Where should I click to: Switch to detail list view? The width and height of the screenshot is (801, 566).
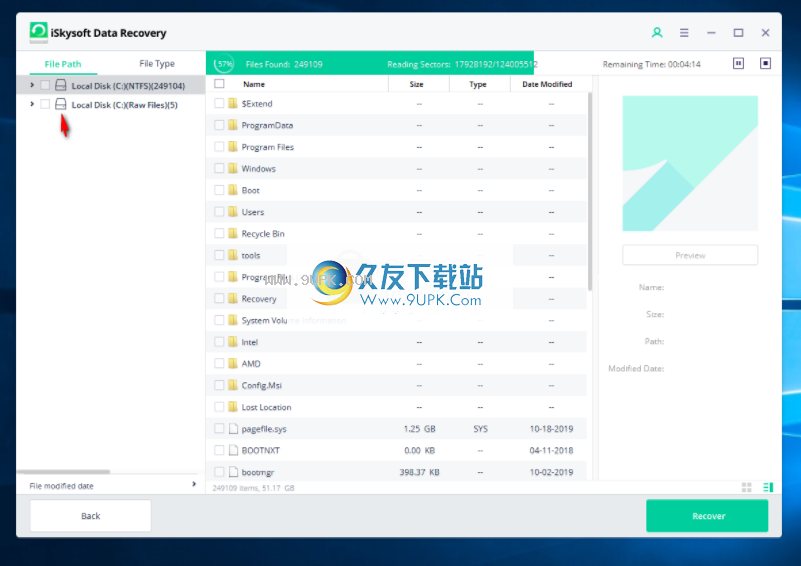[x=768, y=487]
